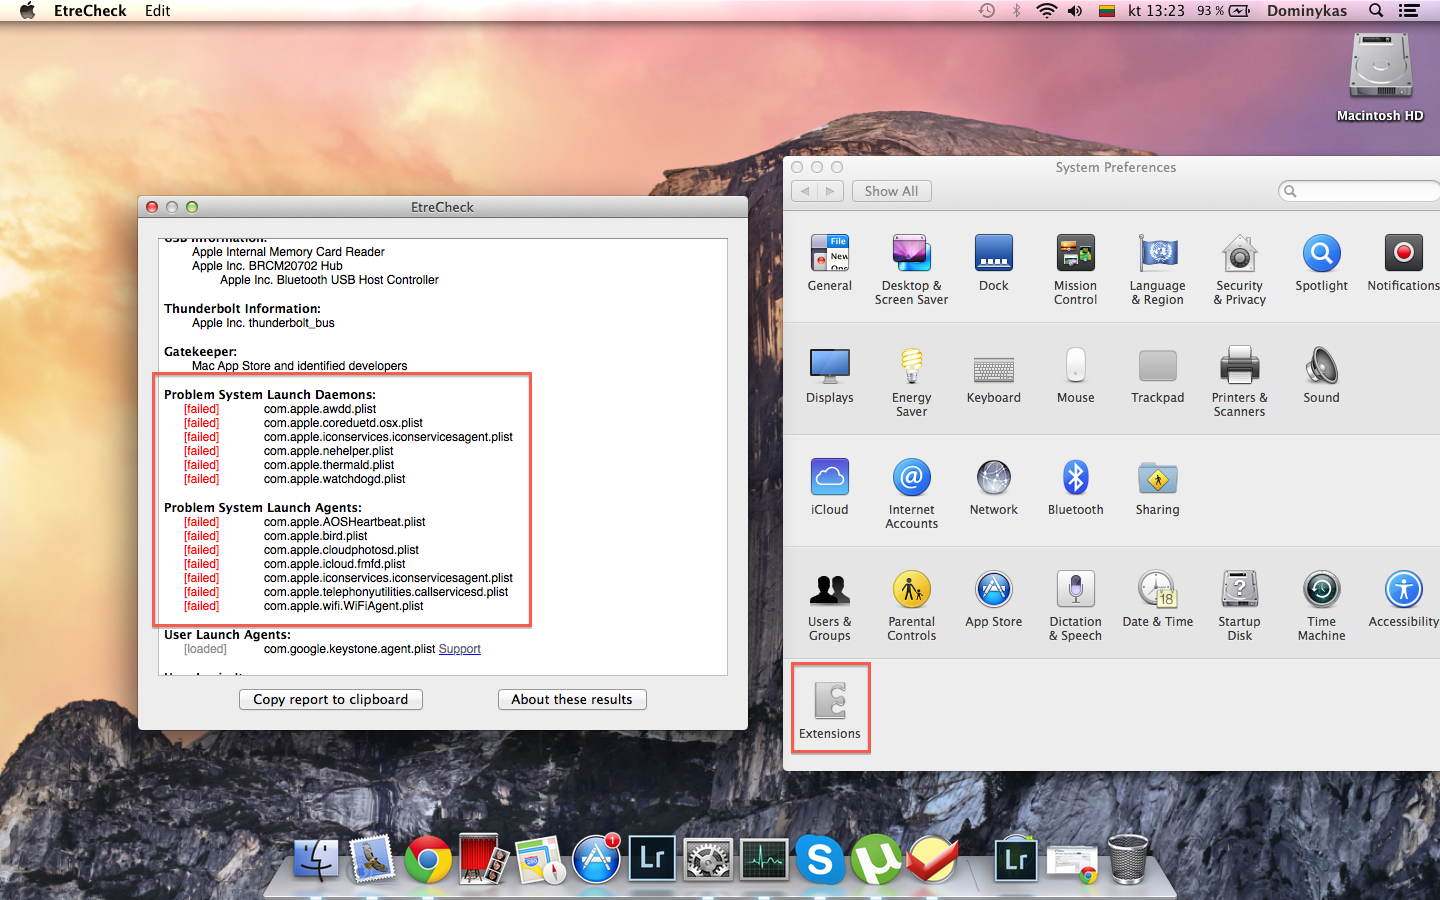Open Network preferences

(x=993, y=487)
